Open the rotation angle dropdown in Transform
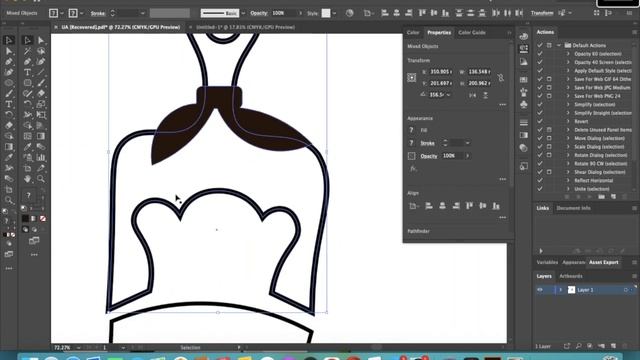Screen dimensions: 640x360 pyautogui.click(x=449, y=95)
